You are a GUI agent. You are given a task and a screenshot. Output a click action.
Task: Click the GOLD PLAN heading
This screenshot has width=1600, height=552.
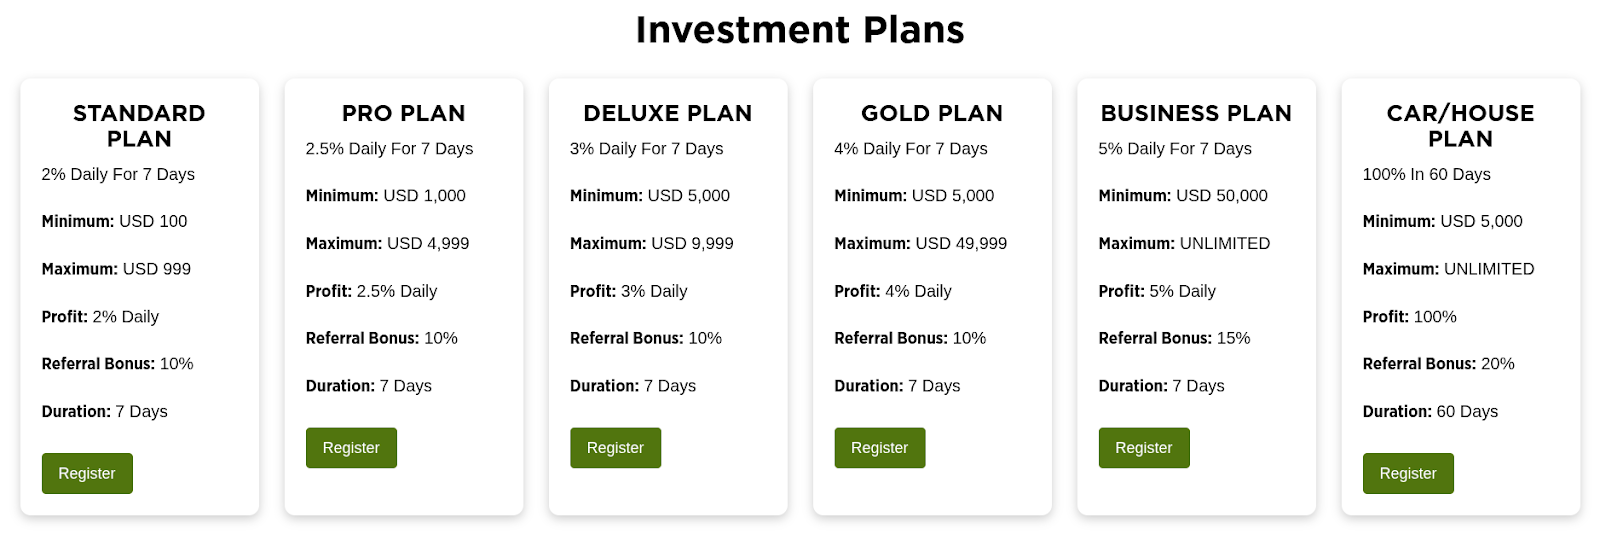(931, 113)
